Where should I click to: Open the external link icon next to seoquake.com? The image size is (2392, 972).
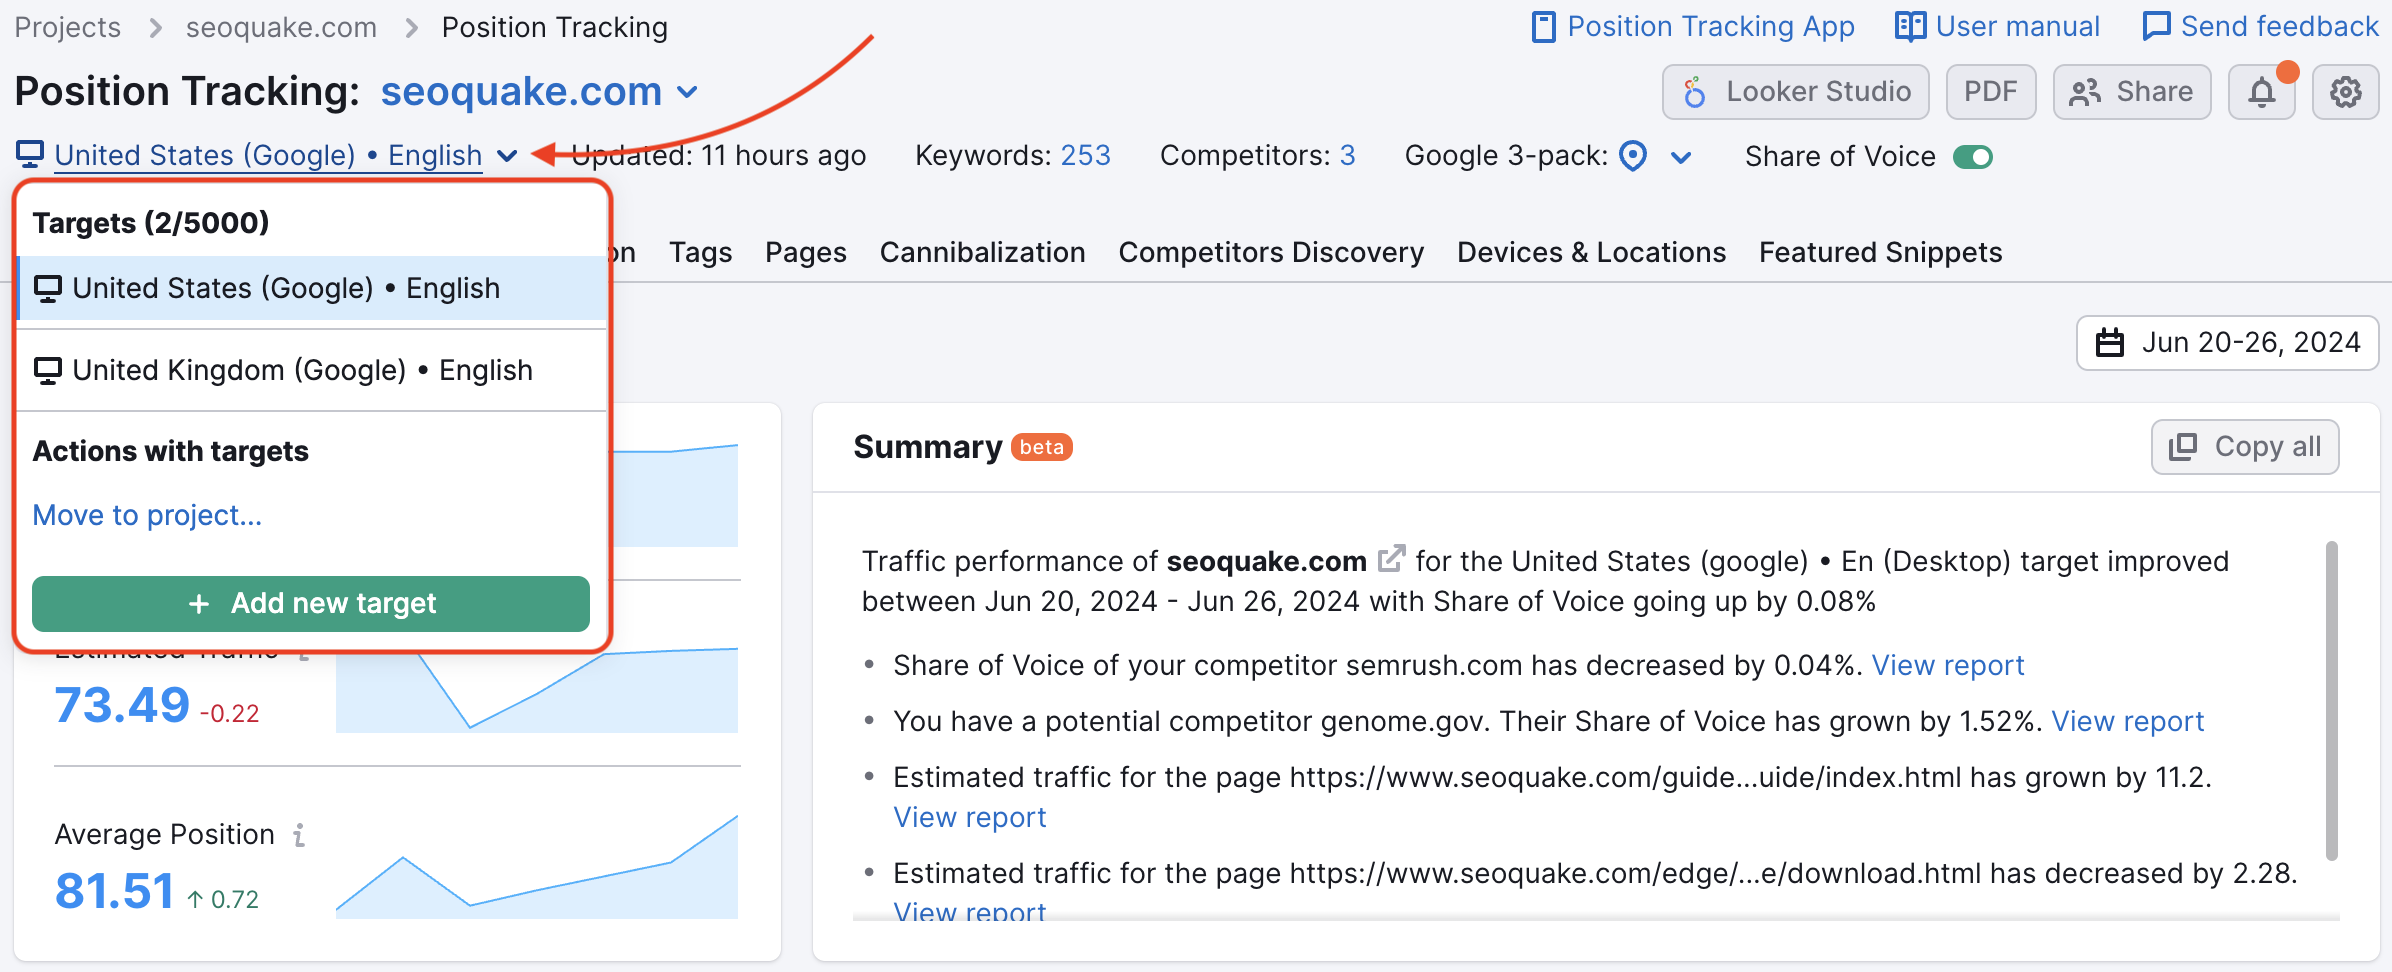pyautogui.click(x=1392, y=558)
